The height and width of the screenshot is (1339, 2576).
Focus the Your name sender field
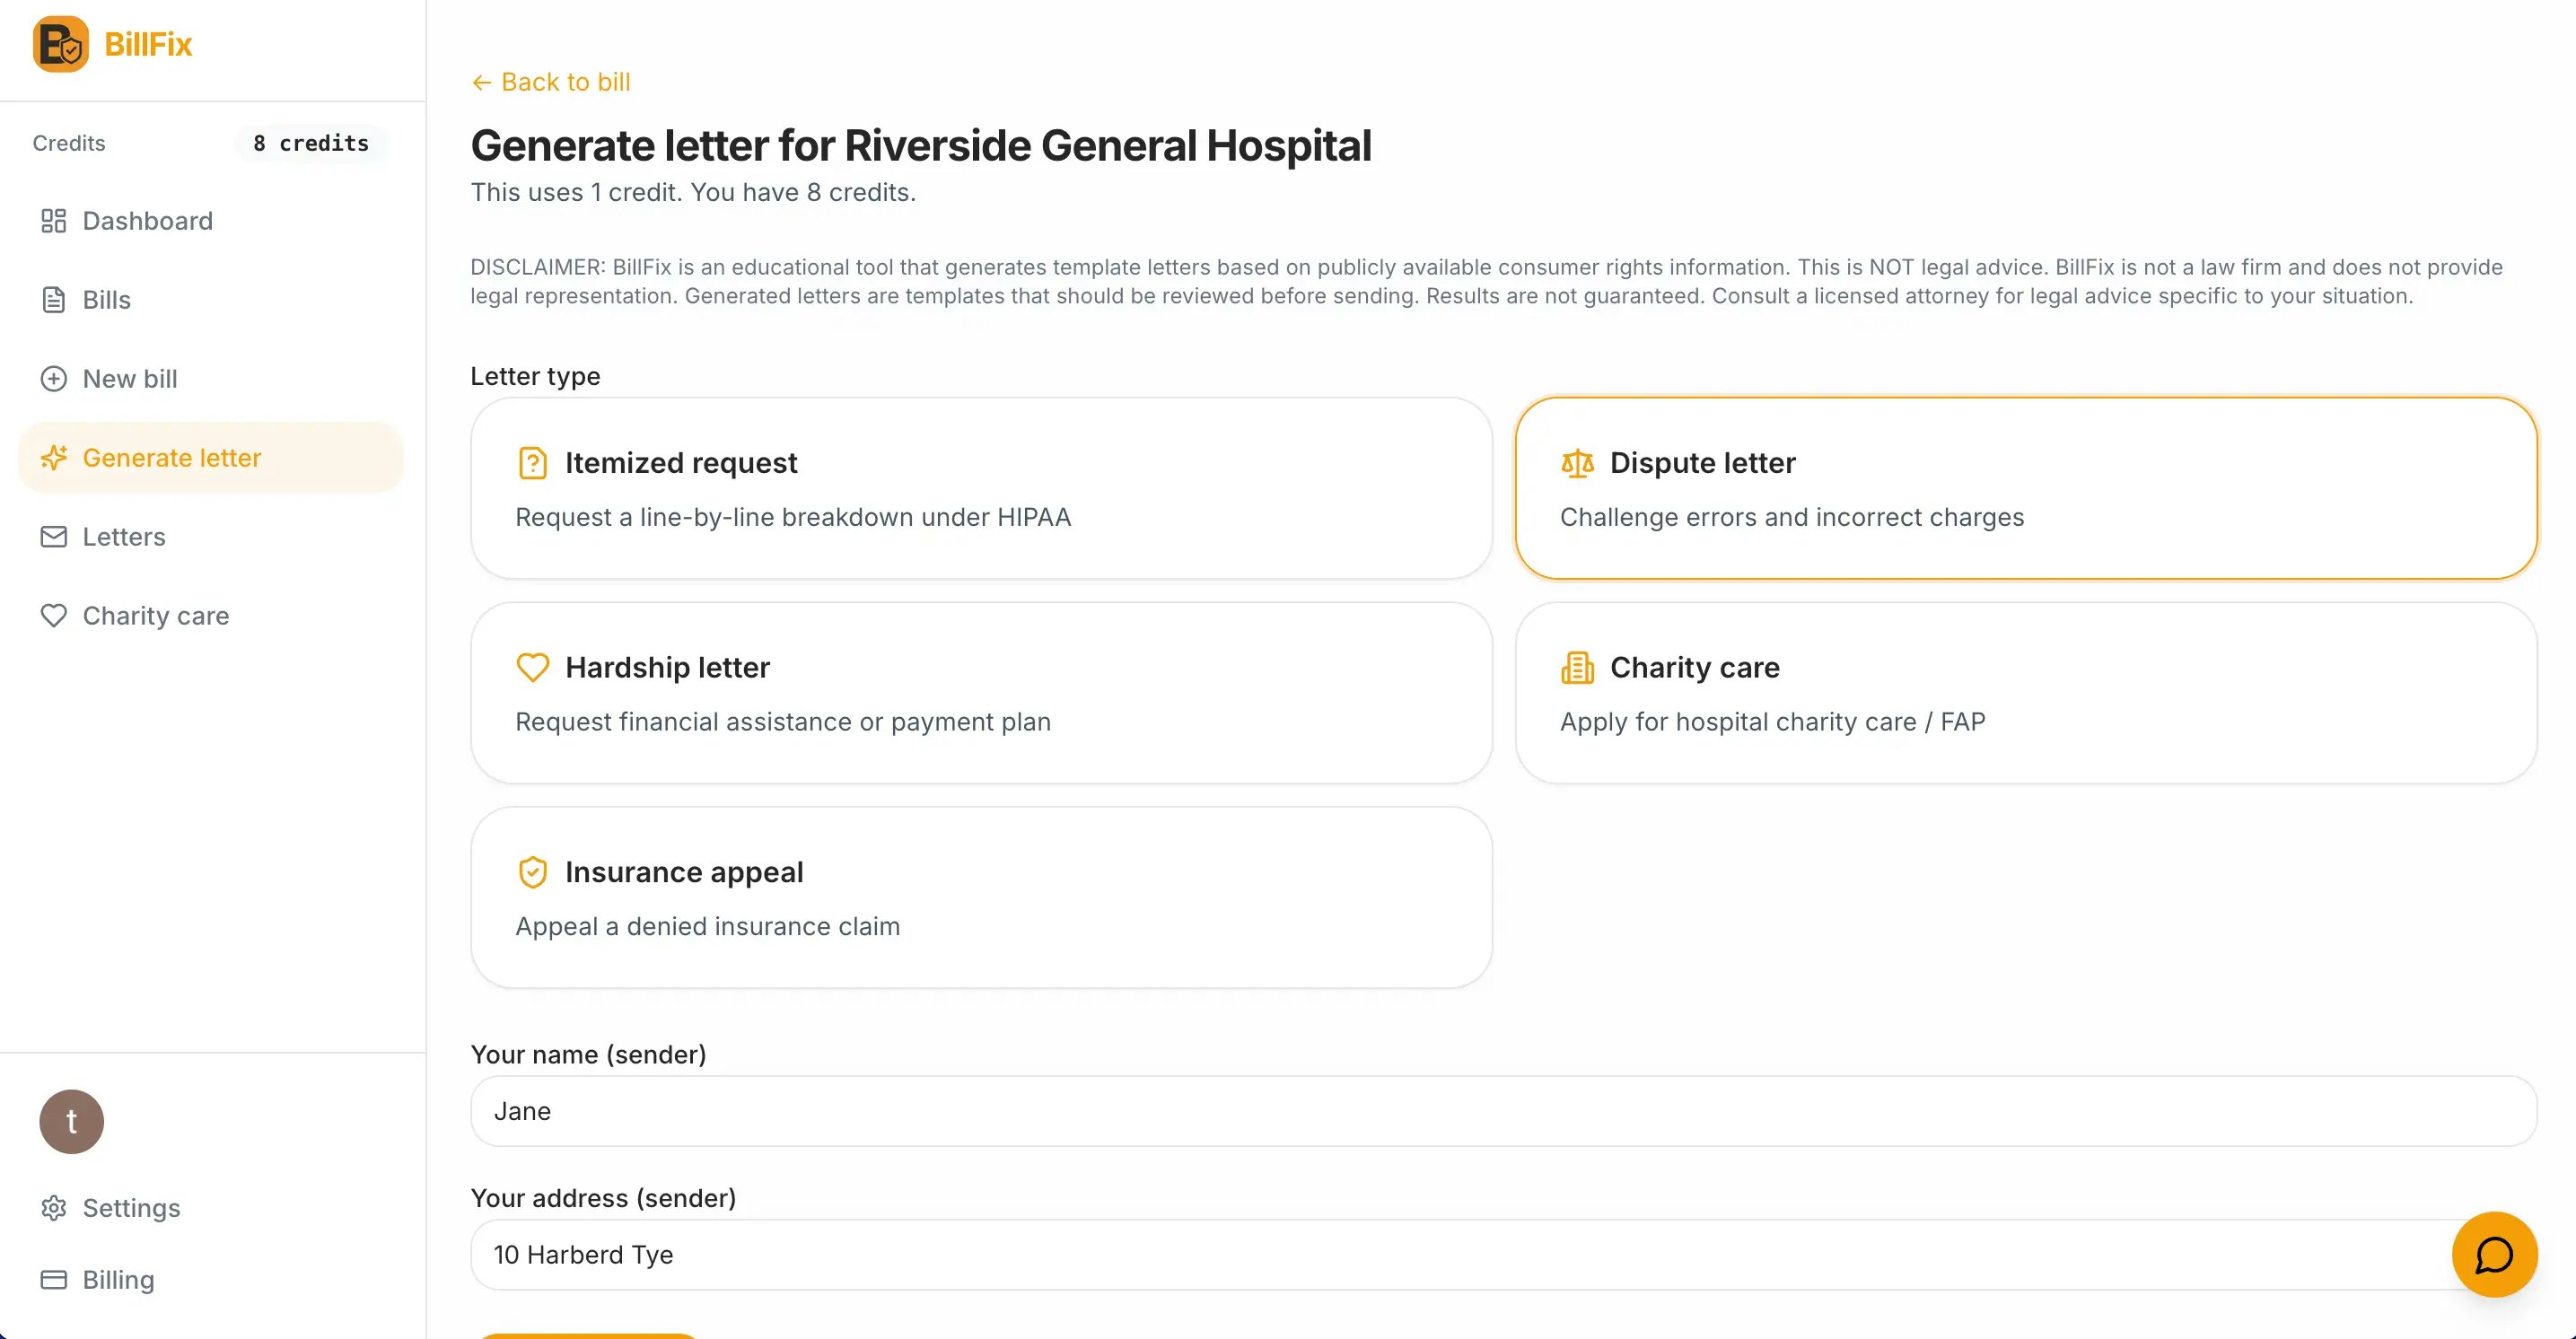click(1503, 1111)
